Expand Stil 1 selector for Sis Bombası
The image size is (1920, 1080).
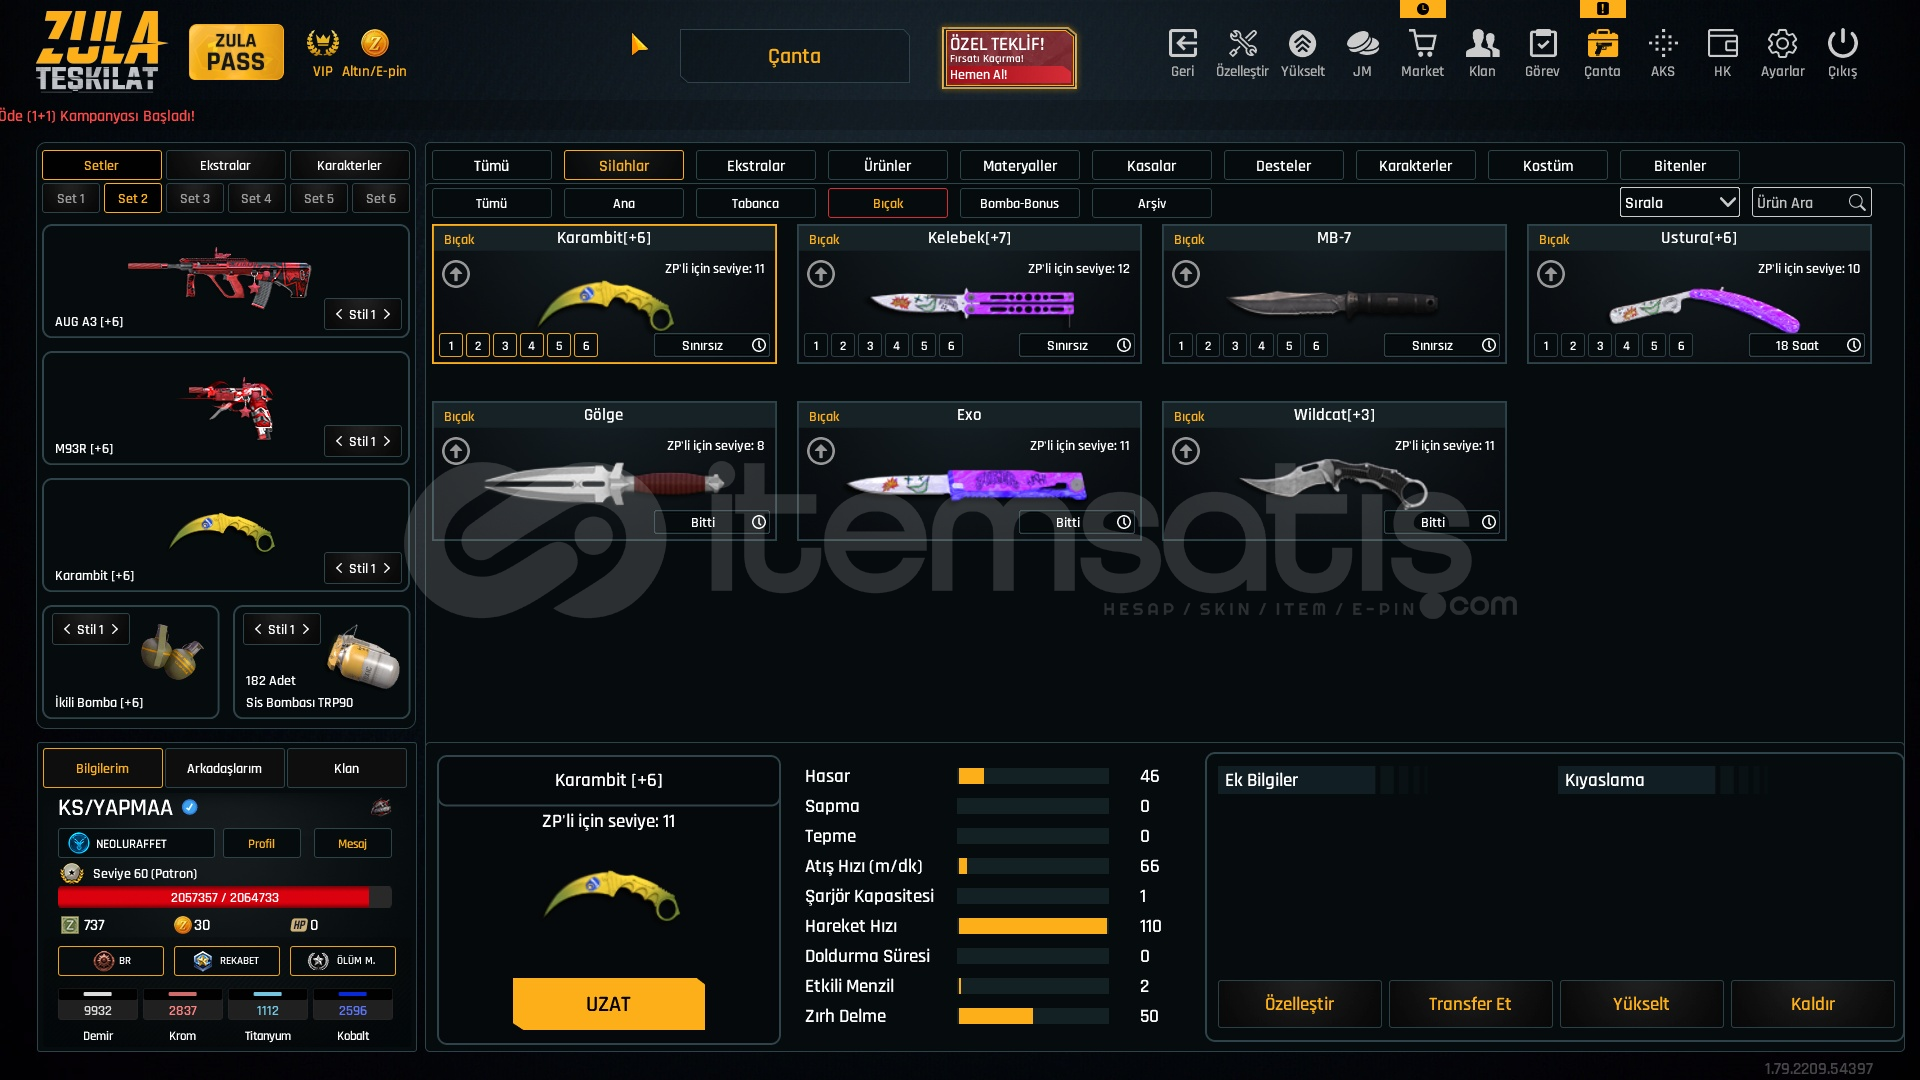pyautogui.click(x=282, y=629)
